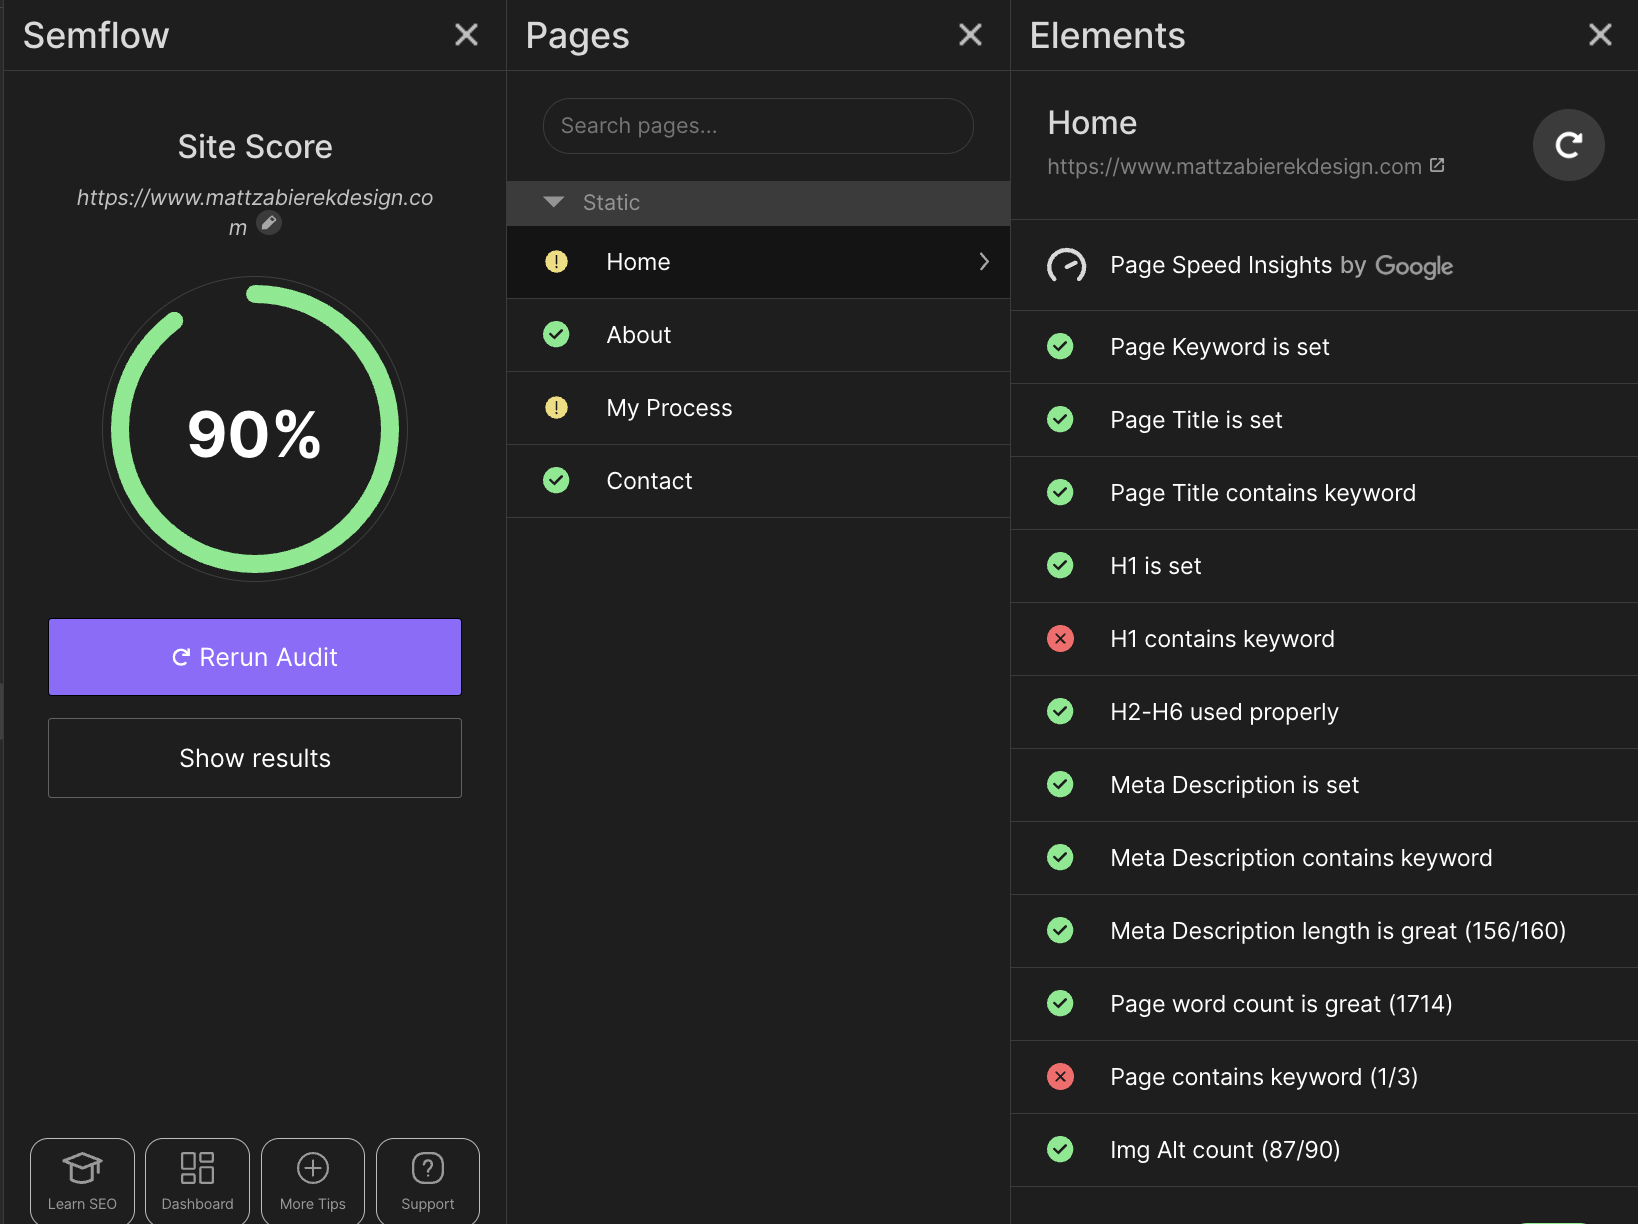
Task: Click green check beside Meta Description length
Action: (x=1060, y=931)
